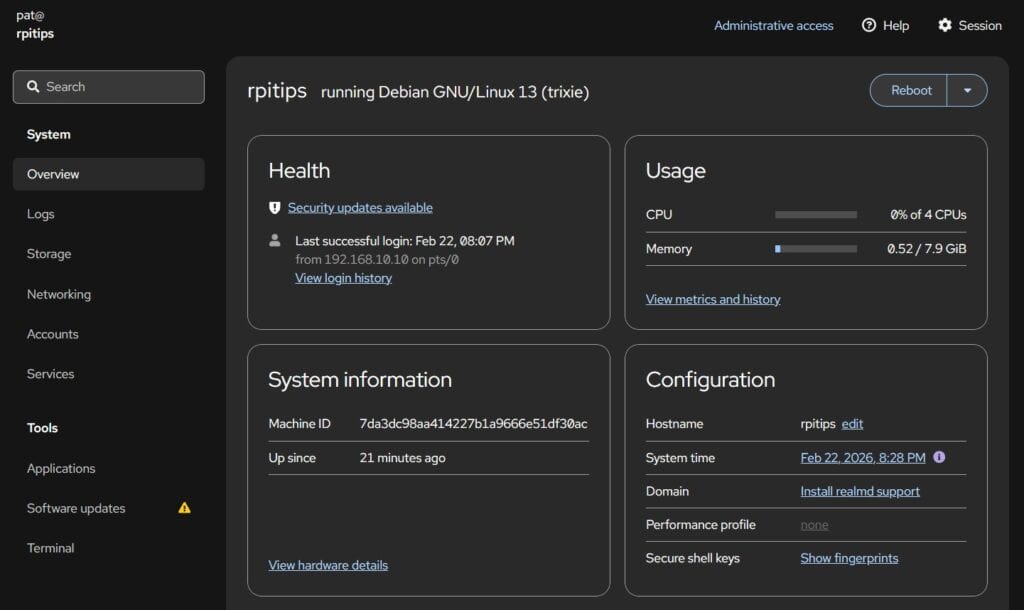The height and width of the screenshot is (610, 1024).
Task: Open View login history link
Action: pyautogui.click(x=343, y=278)
